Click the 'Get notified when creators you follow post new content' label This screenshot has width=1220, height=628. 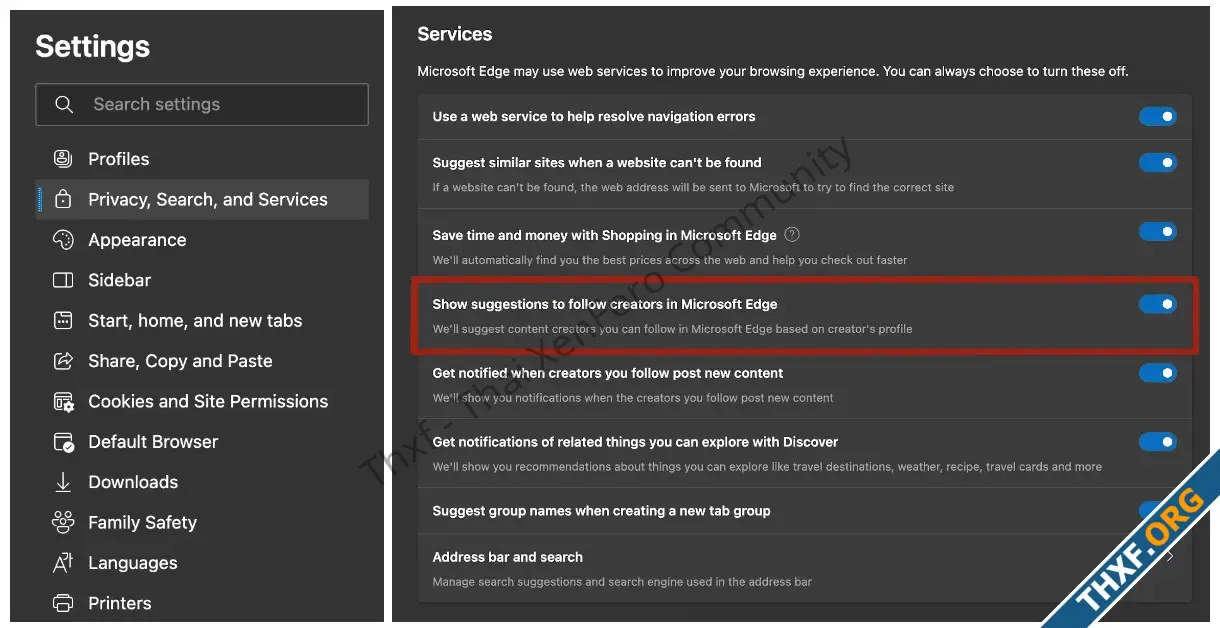point(608,373)
